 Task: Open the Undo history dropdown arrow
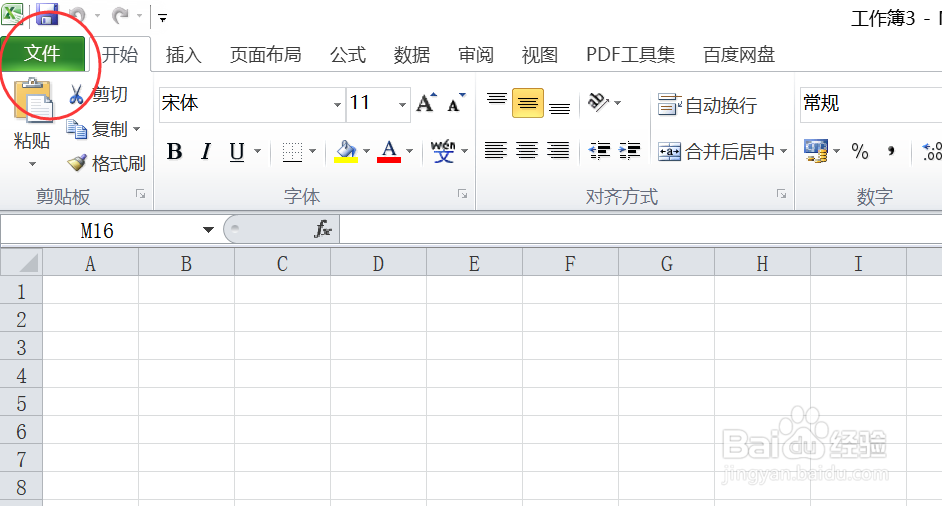97,16
